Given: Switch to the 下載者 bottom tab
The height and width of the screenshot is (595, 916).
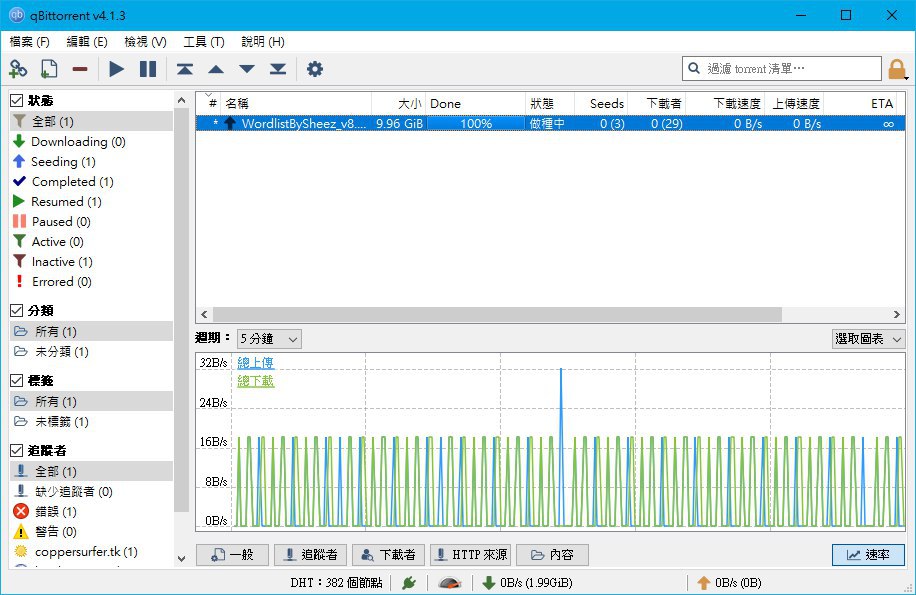Looking at the screenshot, I should coord(388,555).
